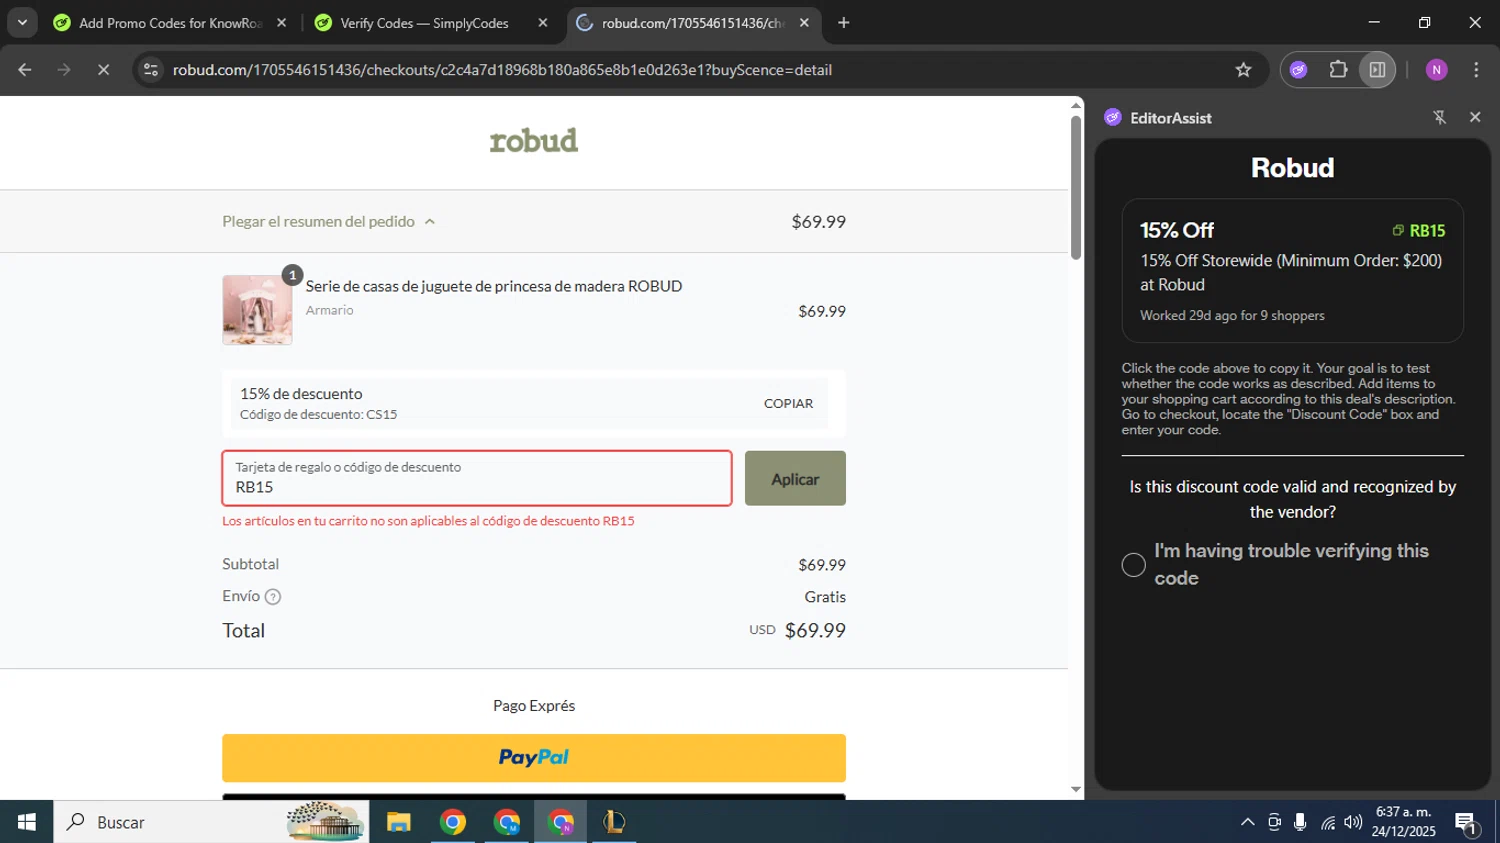
Task: Open first Chrome icon in taskbar
Action: (x=453, y=822)
